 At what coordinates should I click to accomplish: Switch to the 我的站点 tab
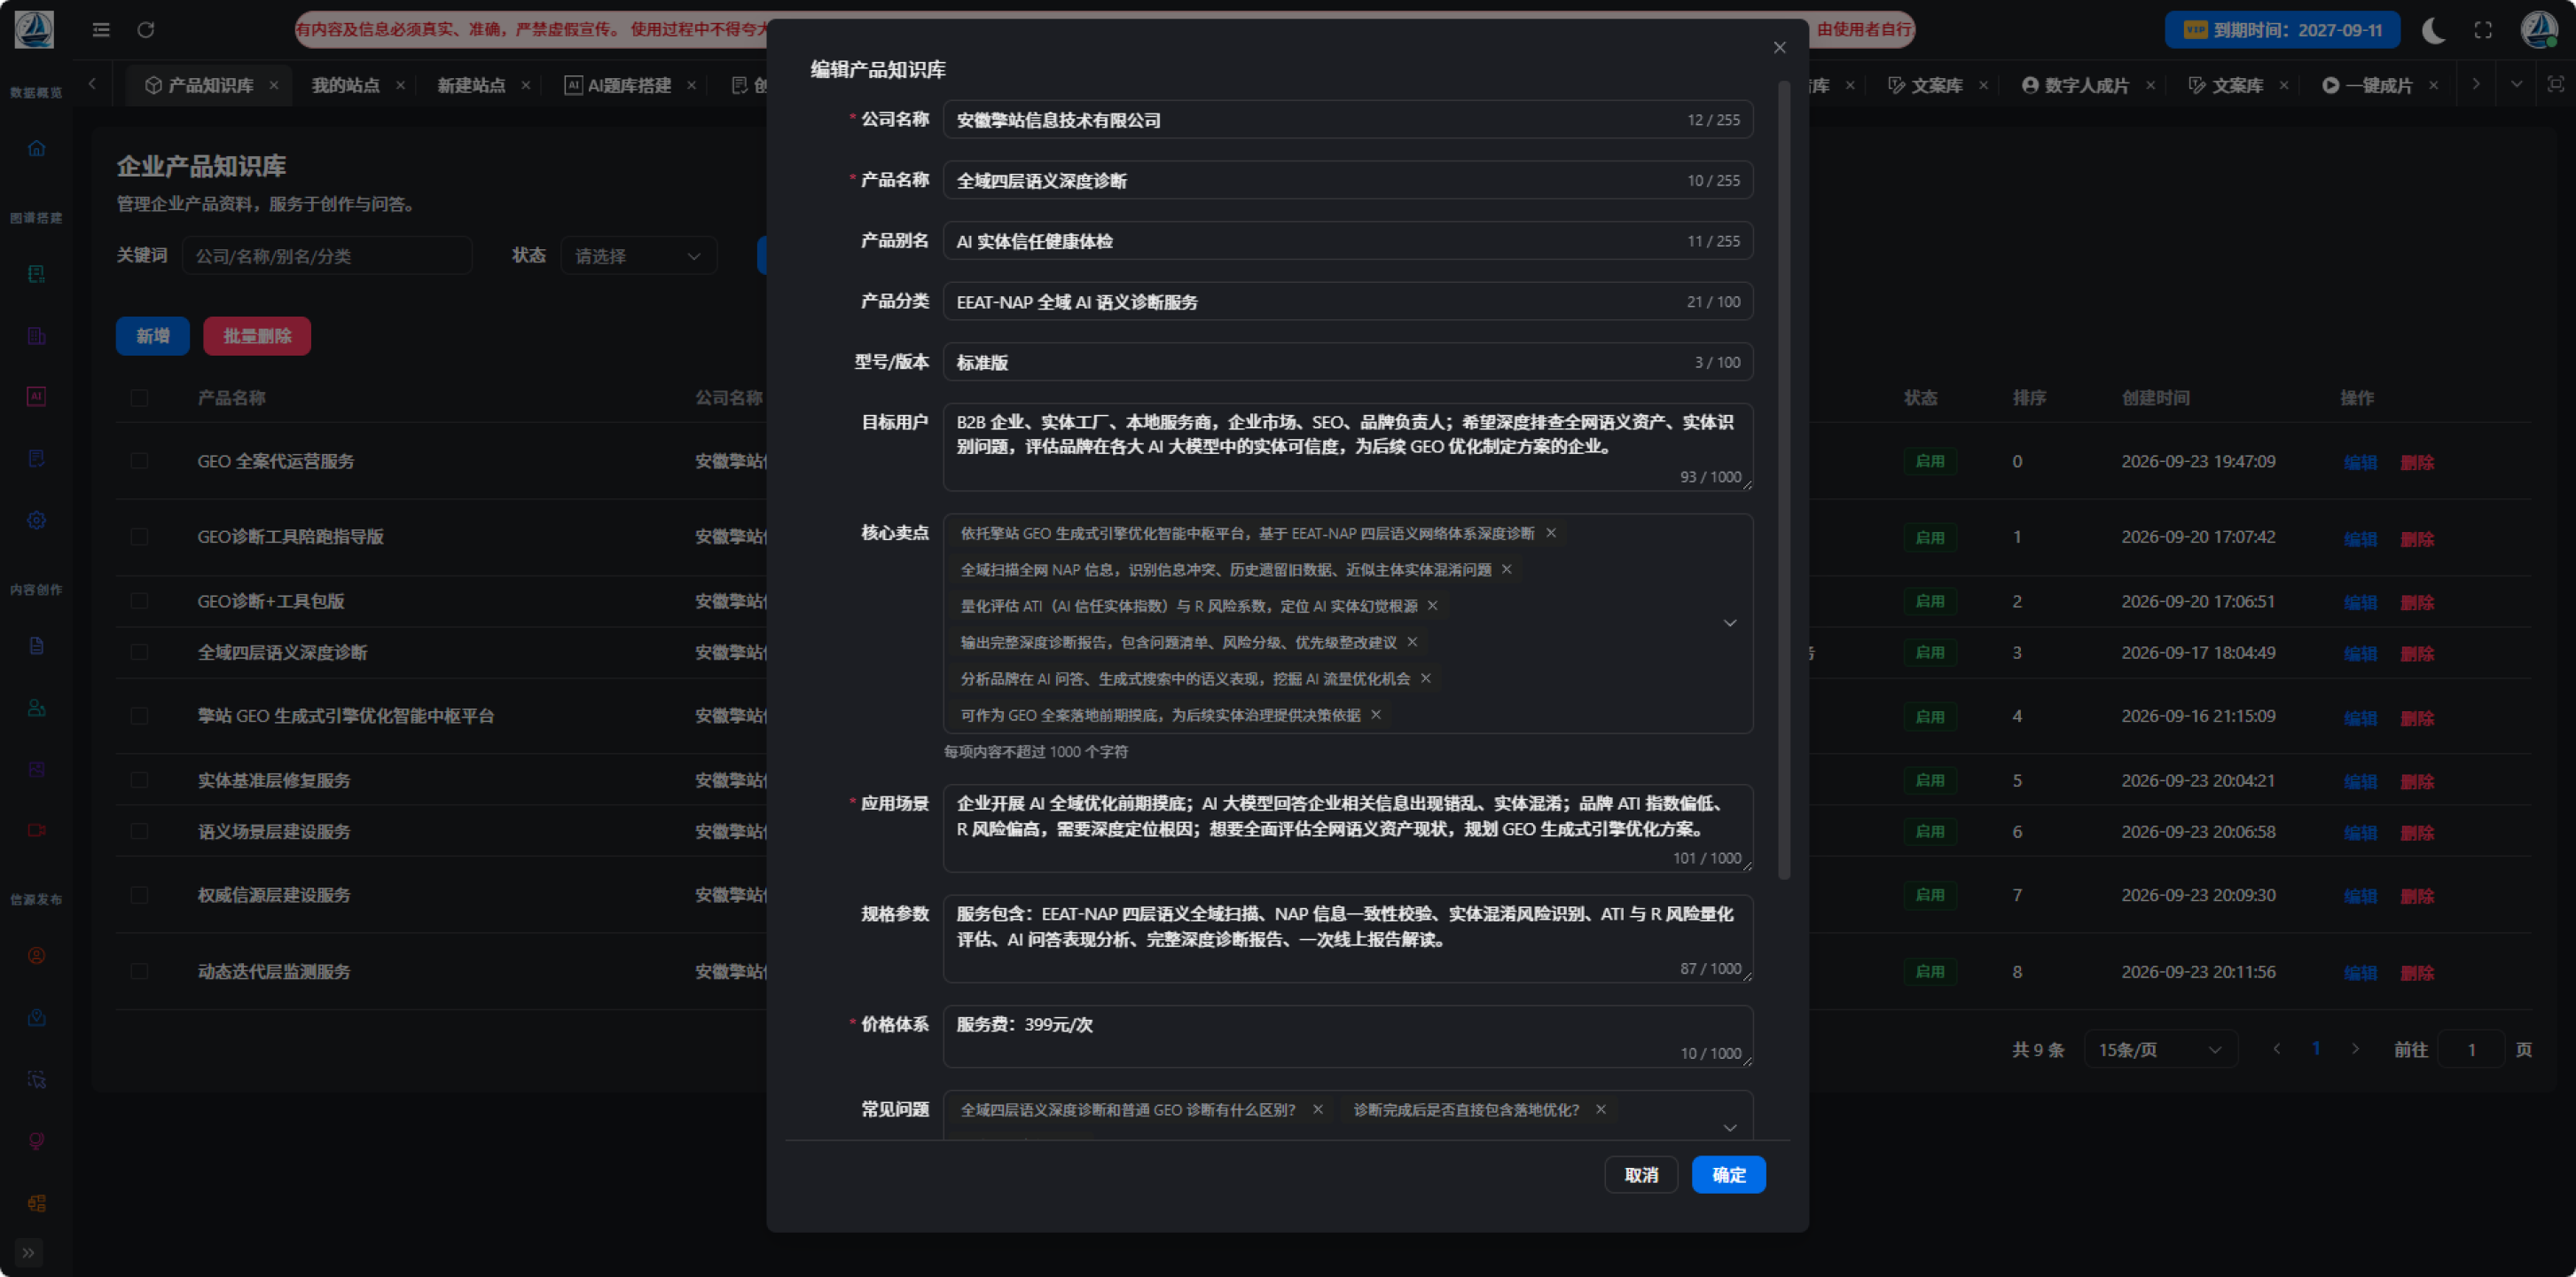[346, 85]
